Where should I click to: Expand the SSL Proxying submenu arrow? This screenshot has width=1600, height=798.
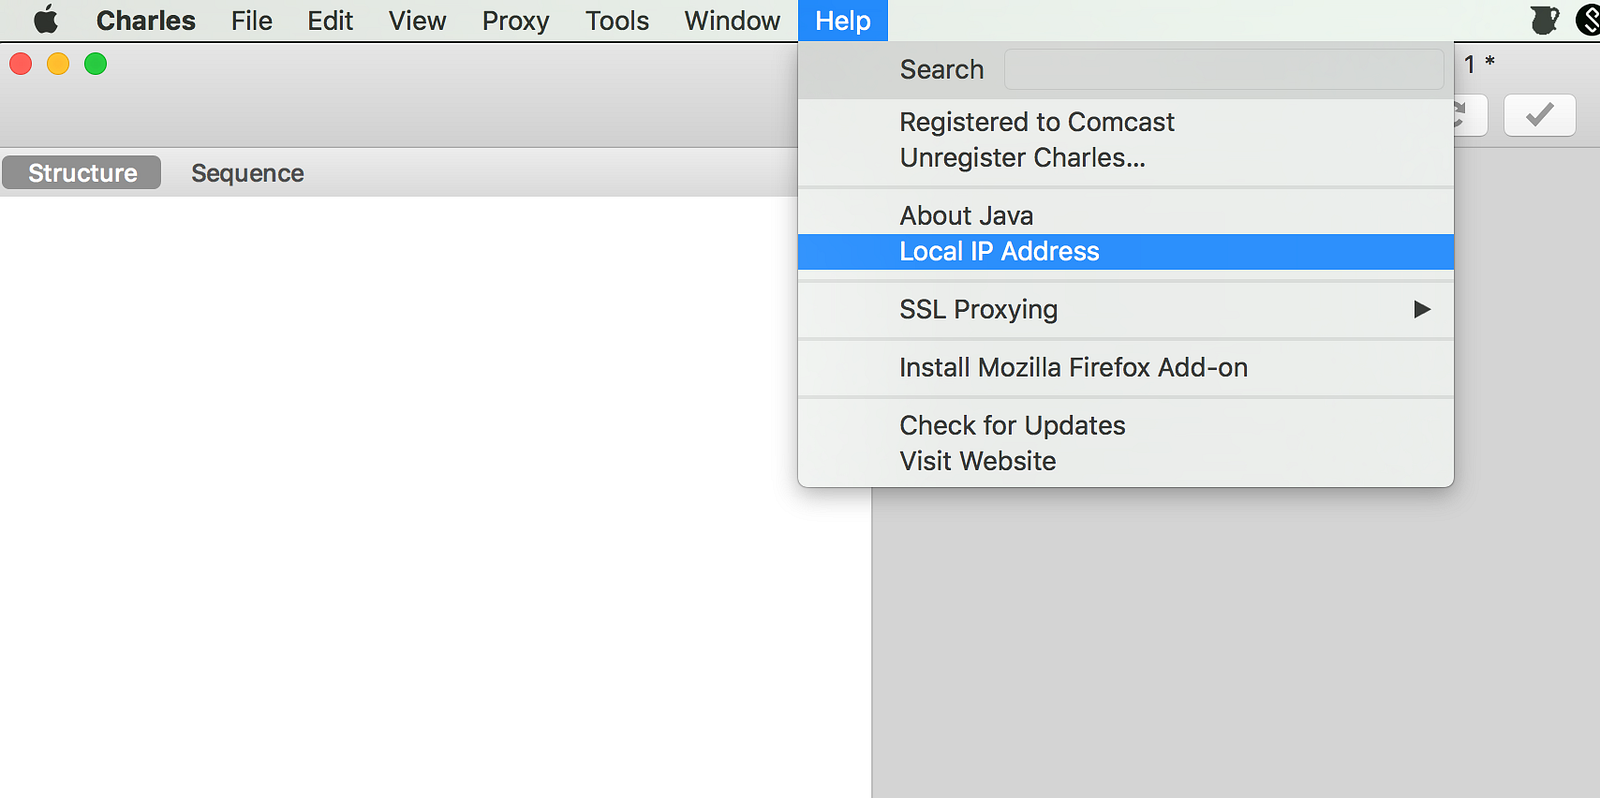[1421, 310]
